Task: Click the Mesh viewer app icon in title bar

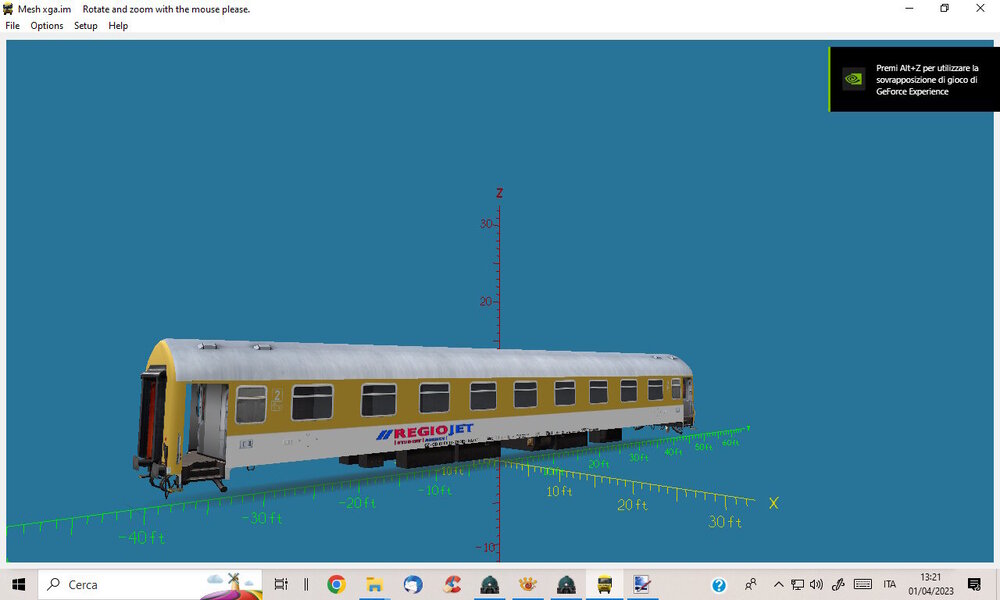Action: click(8, 9)
